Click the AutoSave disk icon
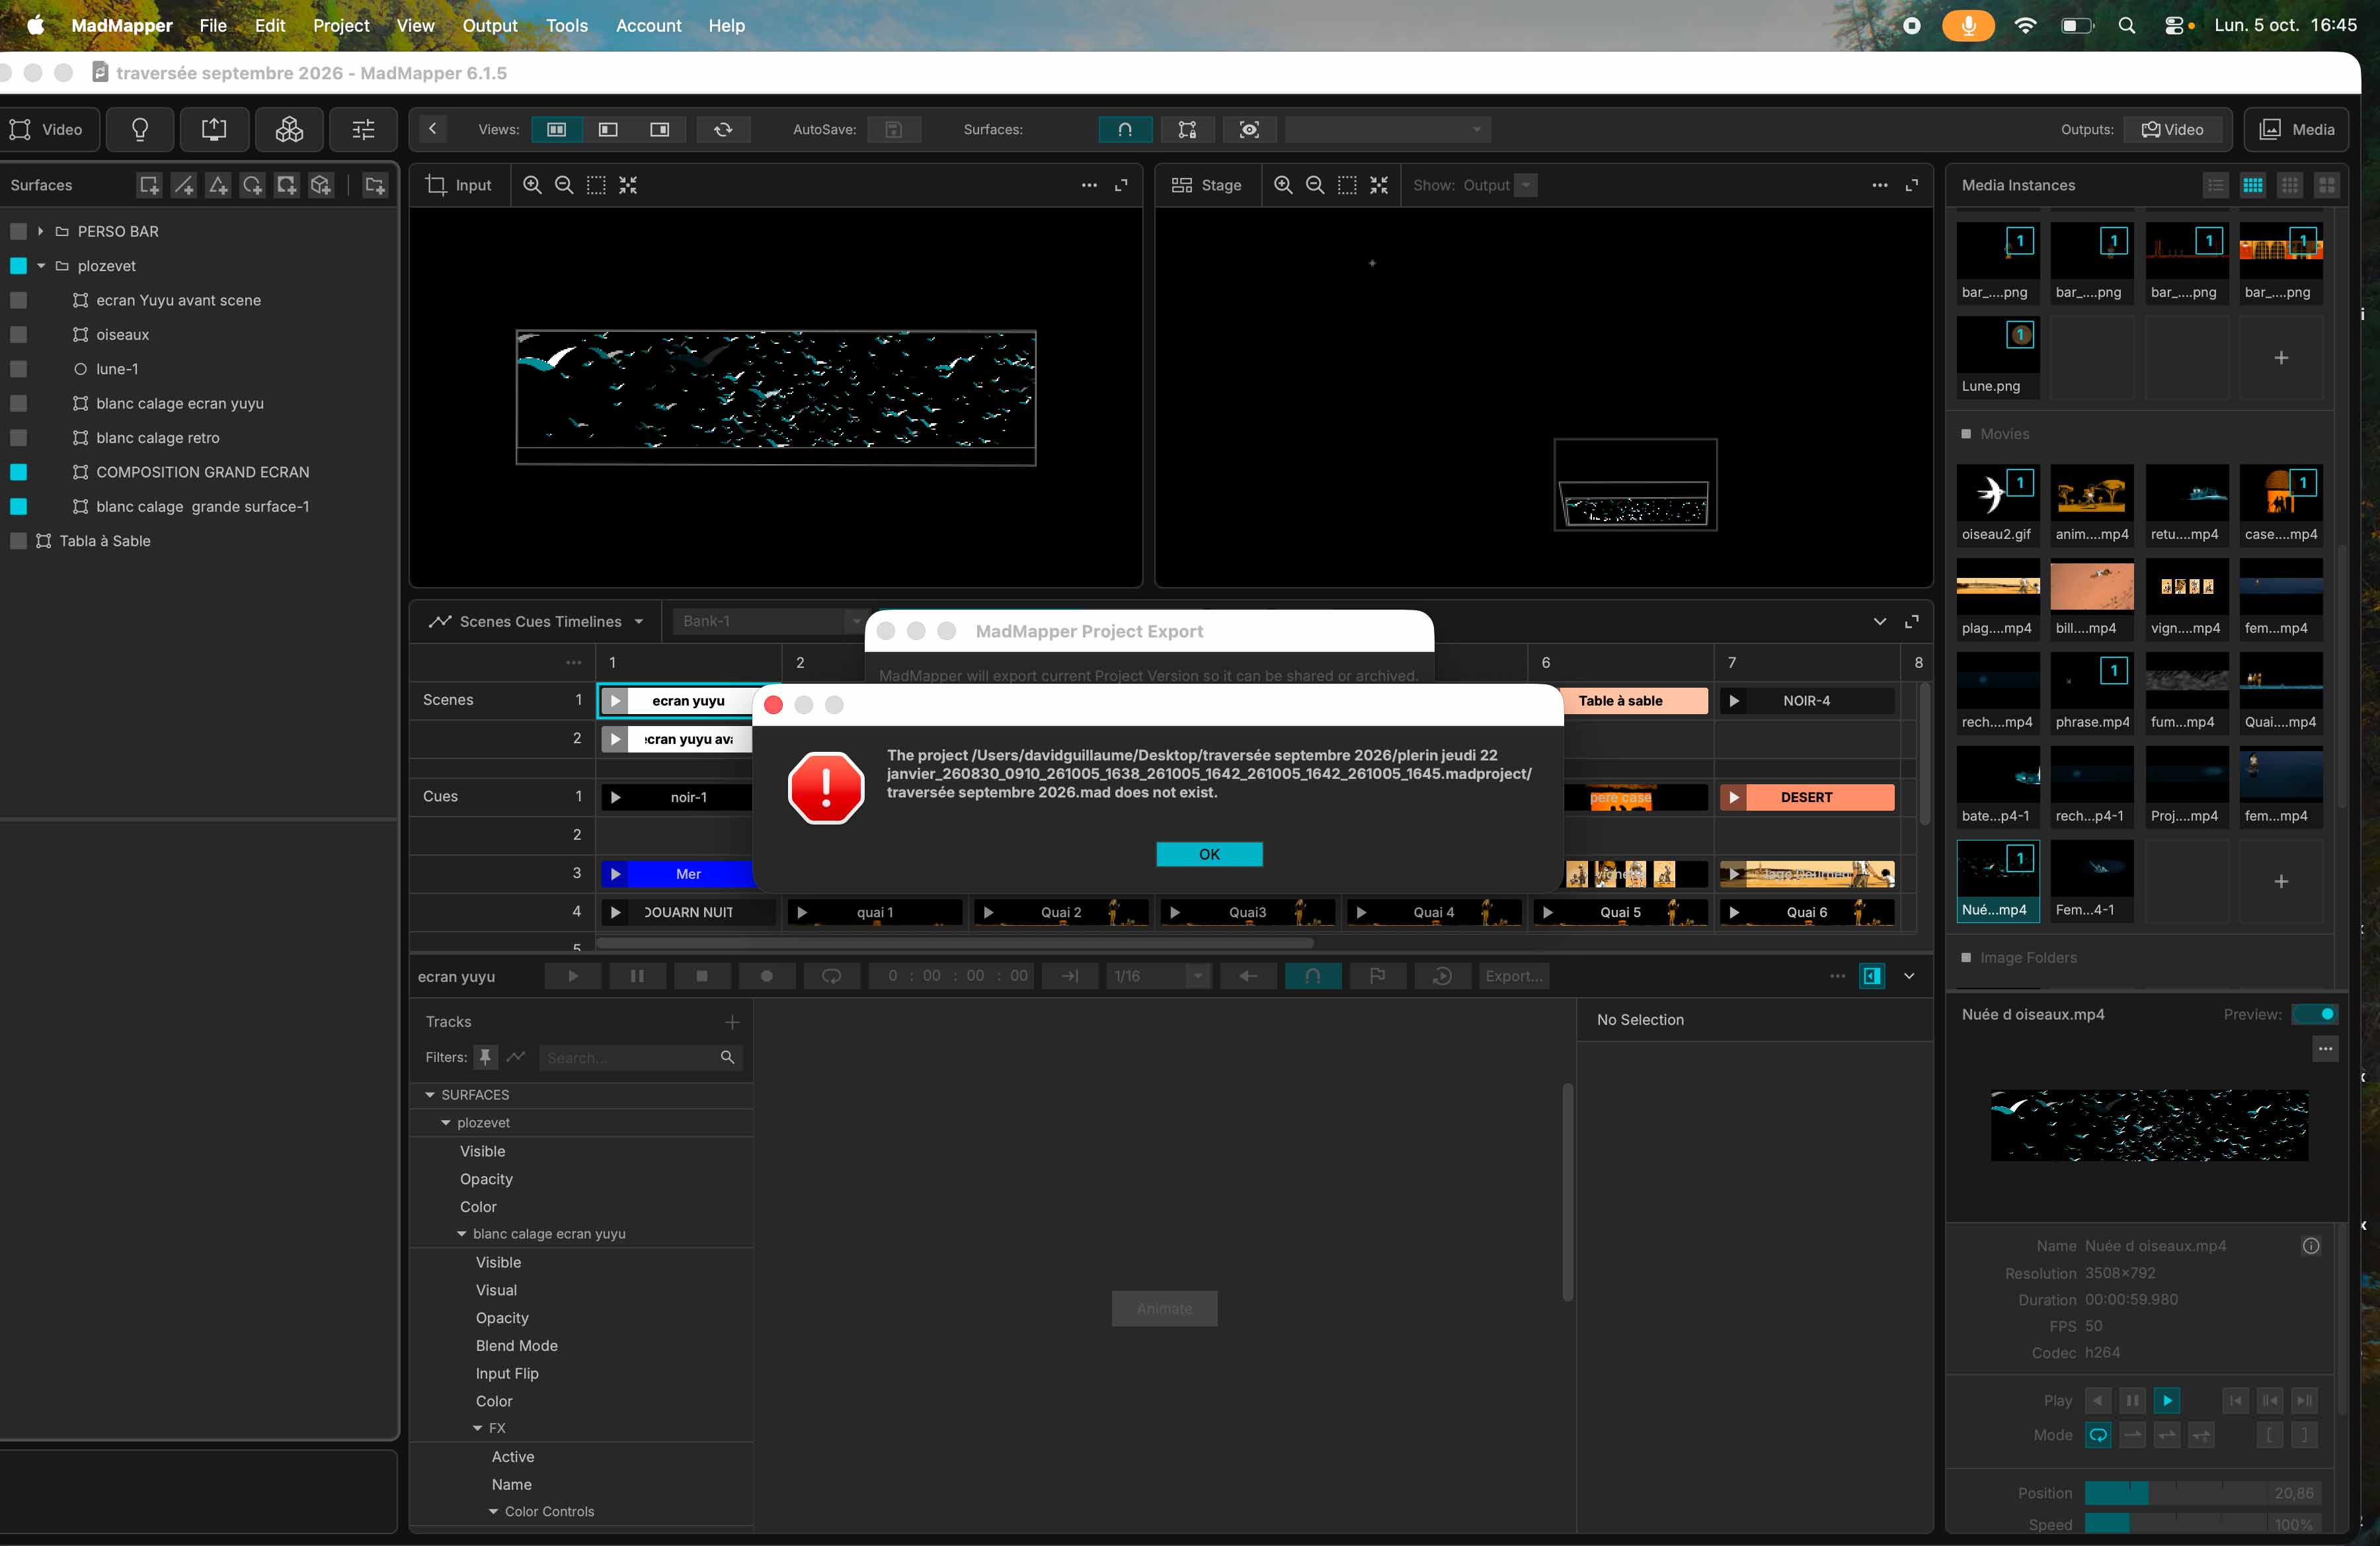The width and height of the screenshot is (2380, 1546). click(x=894, y=129)
